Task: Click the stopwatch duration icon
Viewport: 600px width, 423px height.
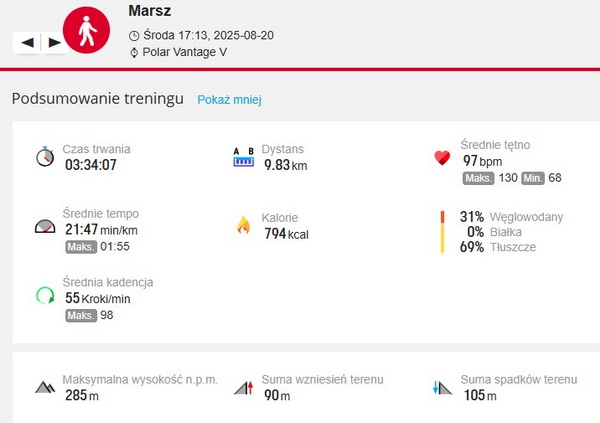Action: tap(44, 157)
